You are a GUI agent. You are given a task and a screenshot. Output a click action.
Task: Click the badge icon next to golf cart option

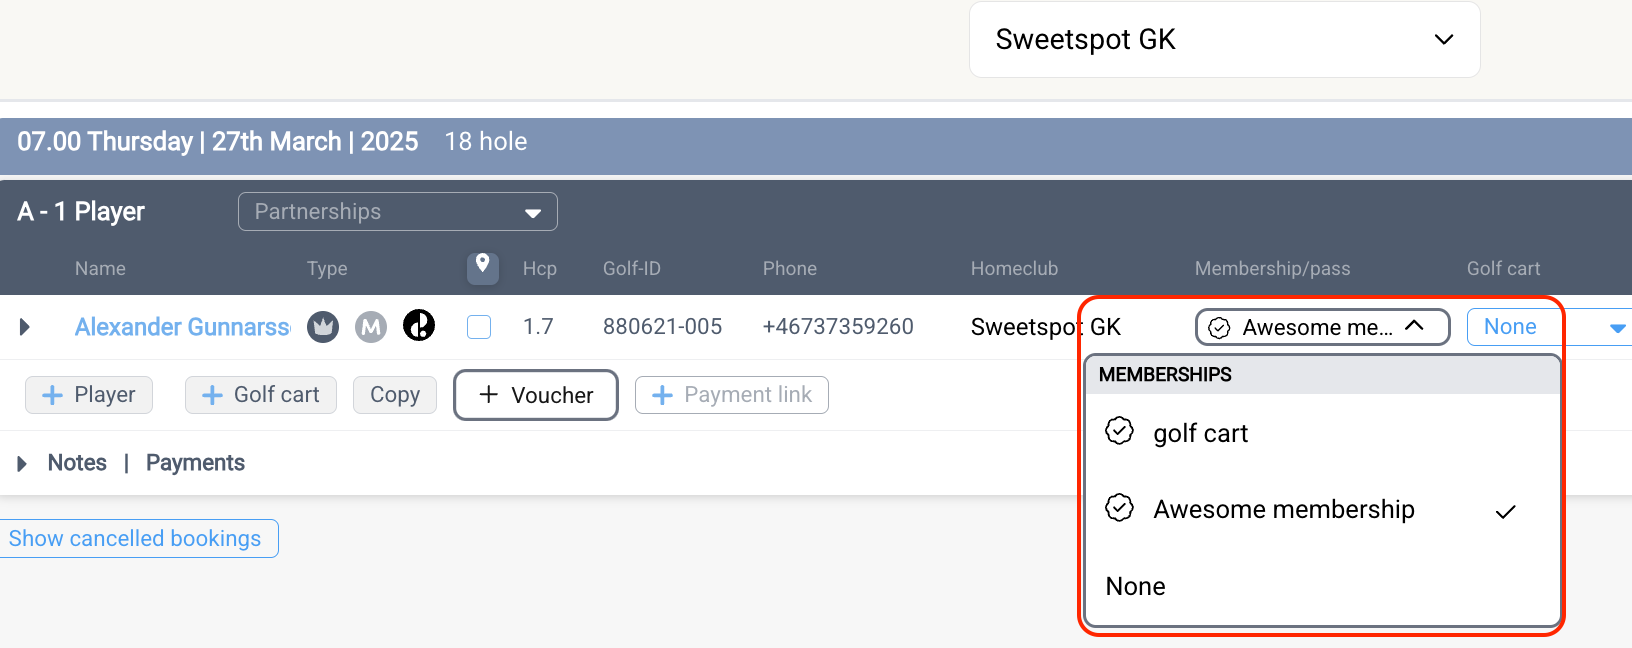[x=1120, y=432]
